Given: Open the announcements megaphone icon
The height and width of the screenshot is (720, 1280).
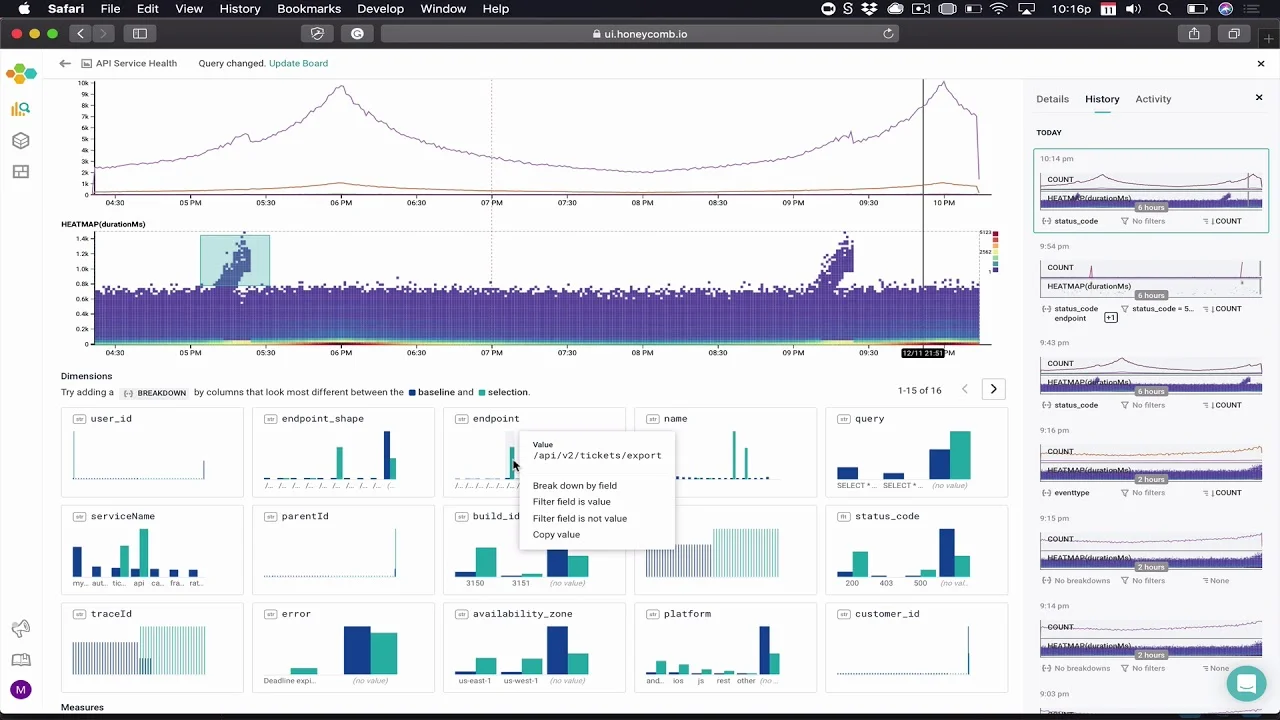Looking at the screenshot, I should 21,628.
